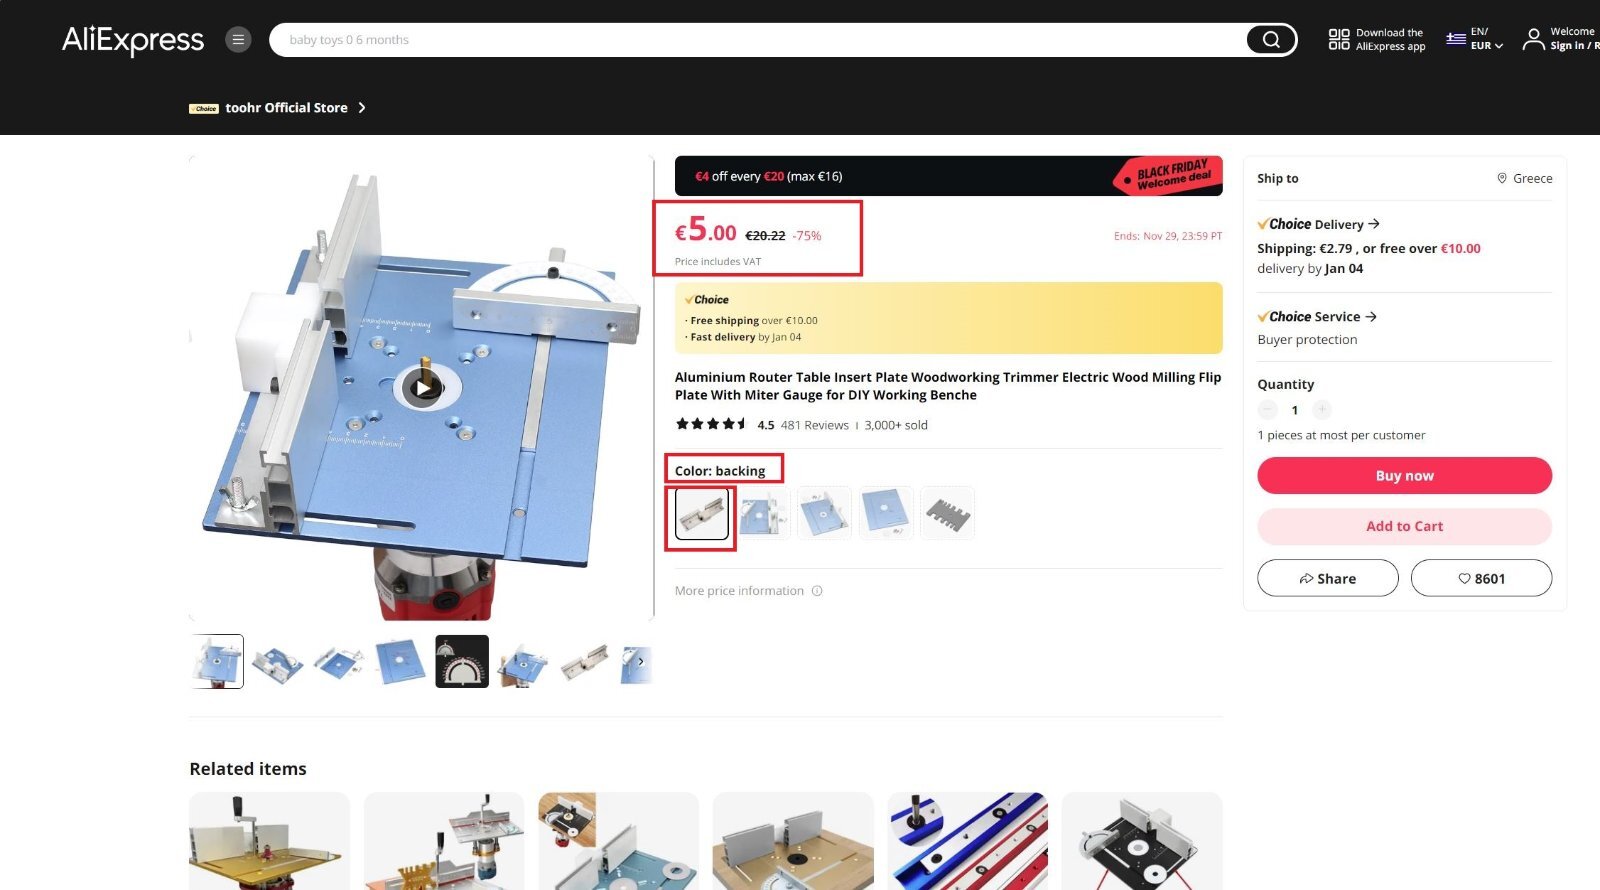
Task: Click the Share button
Action: 1327,578
